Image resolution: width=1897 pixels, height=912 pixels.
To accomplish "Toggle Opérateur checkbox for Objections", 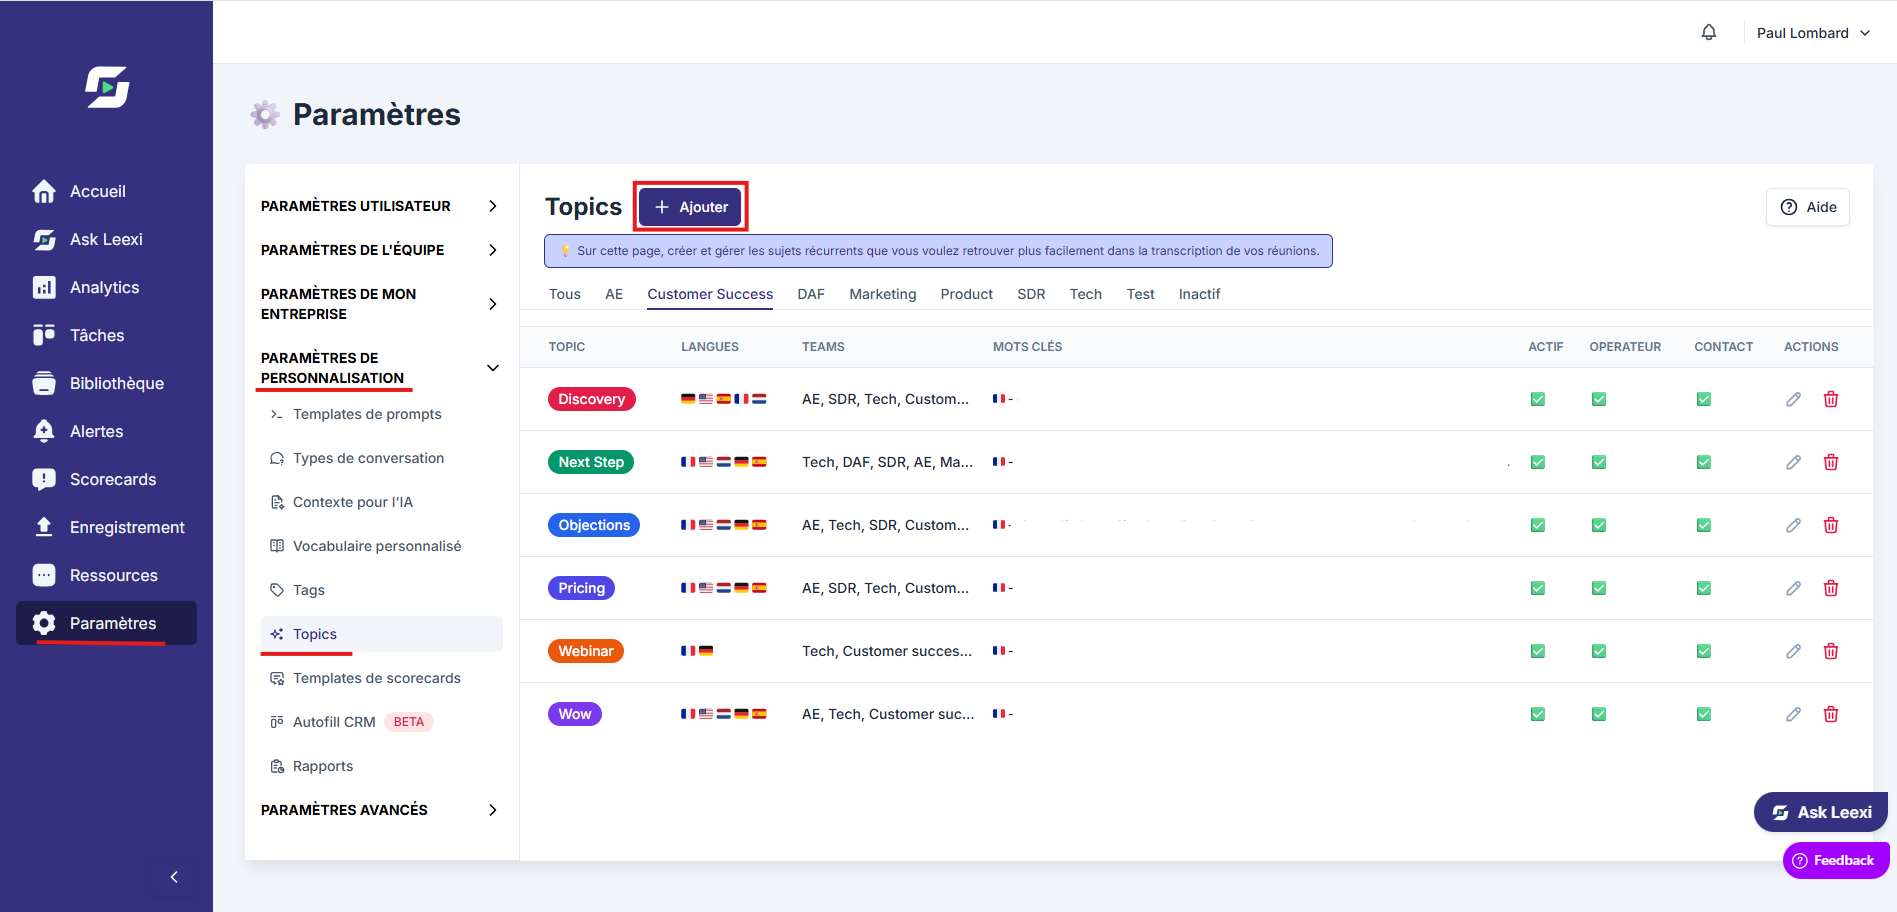I will coord(1599,525).
